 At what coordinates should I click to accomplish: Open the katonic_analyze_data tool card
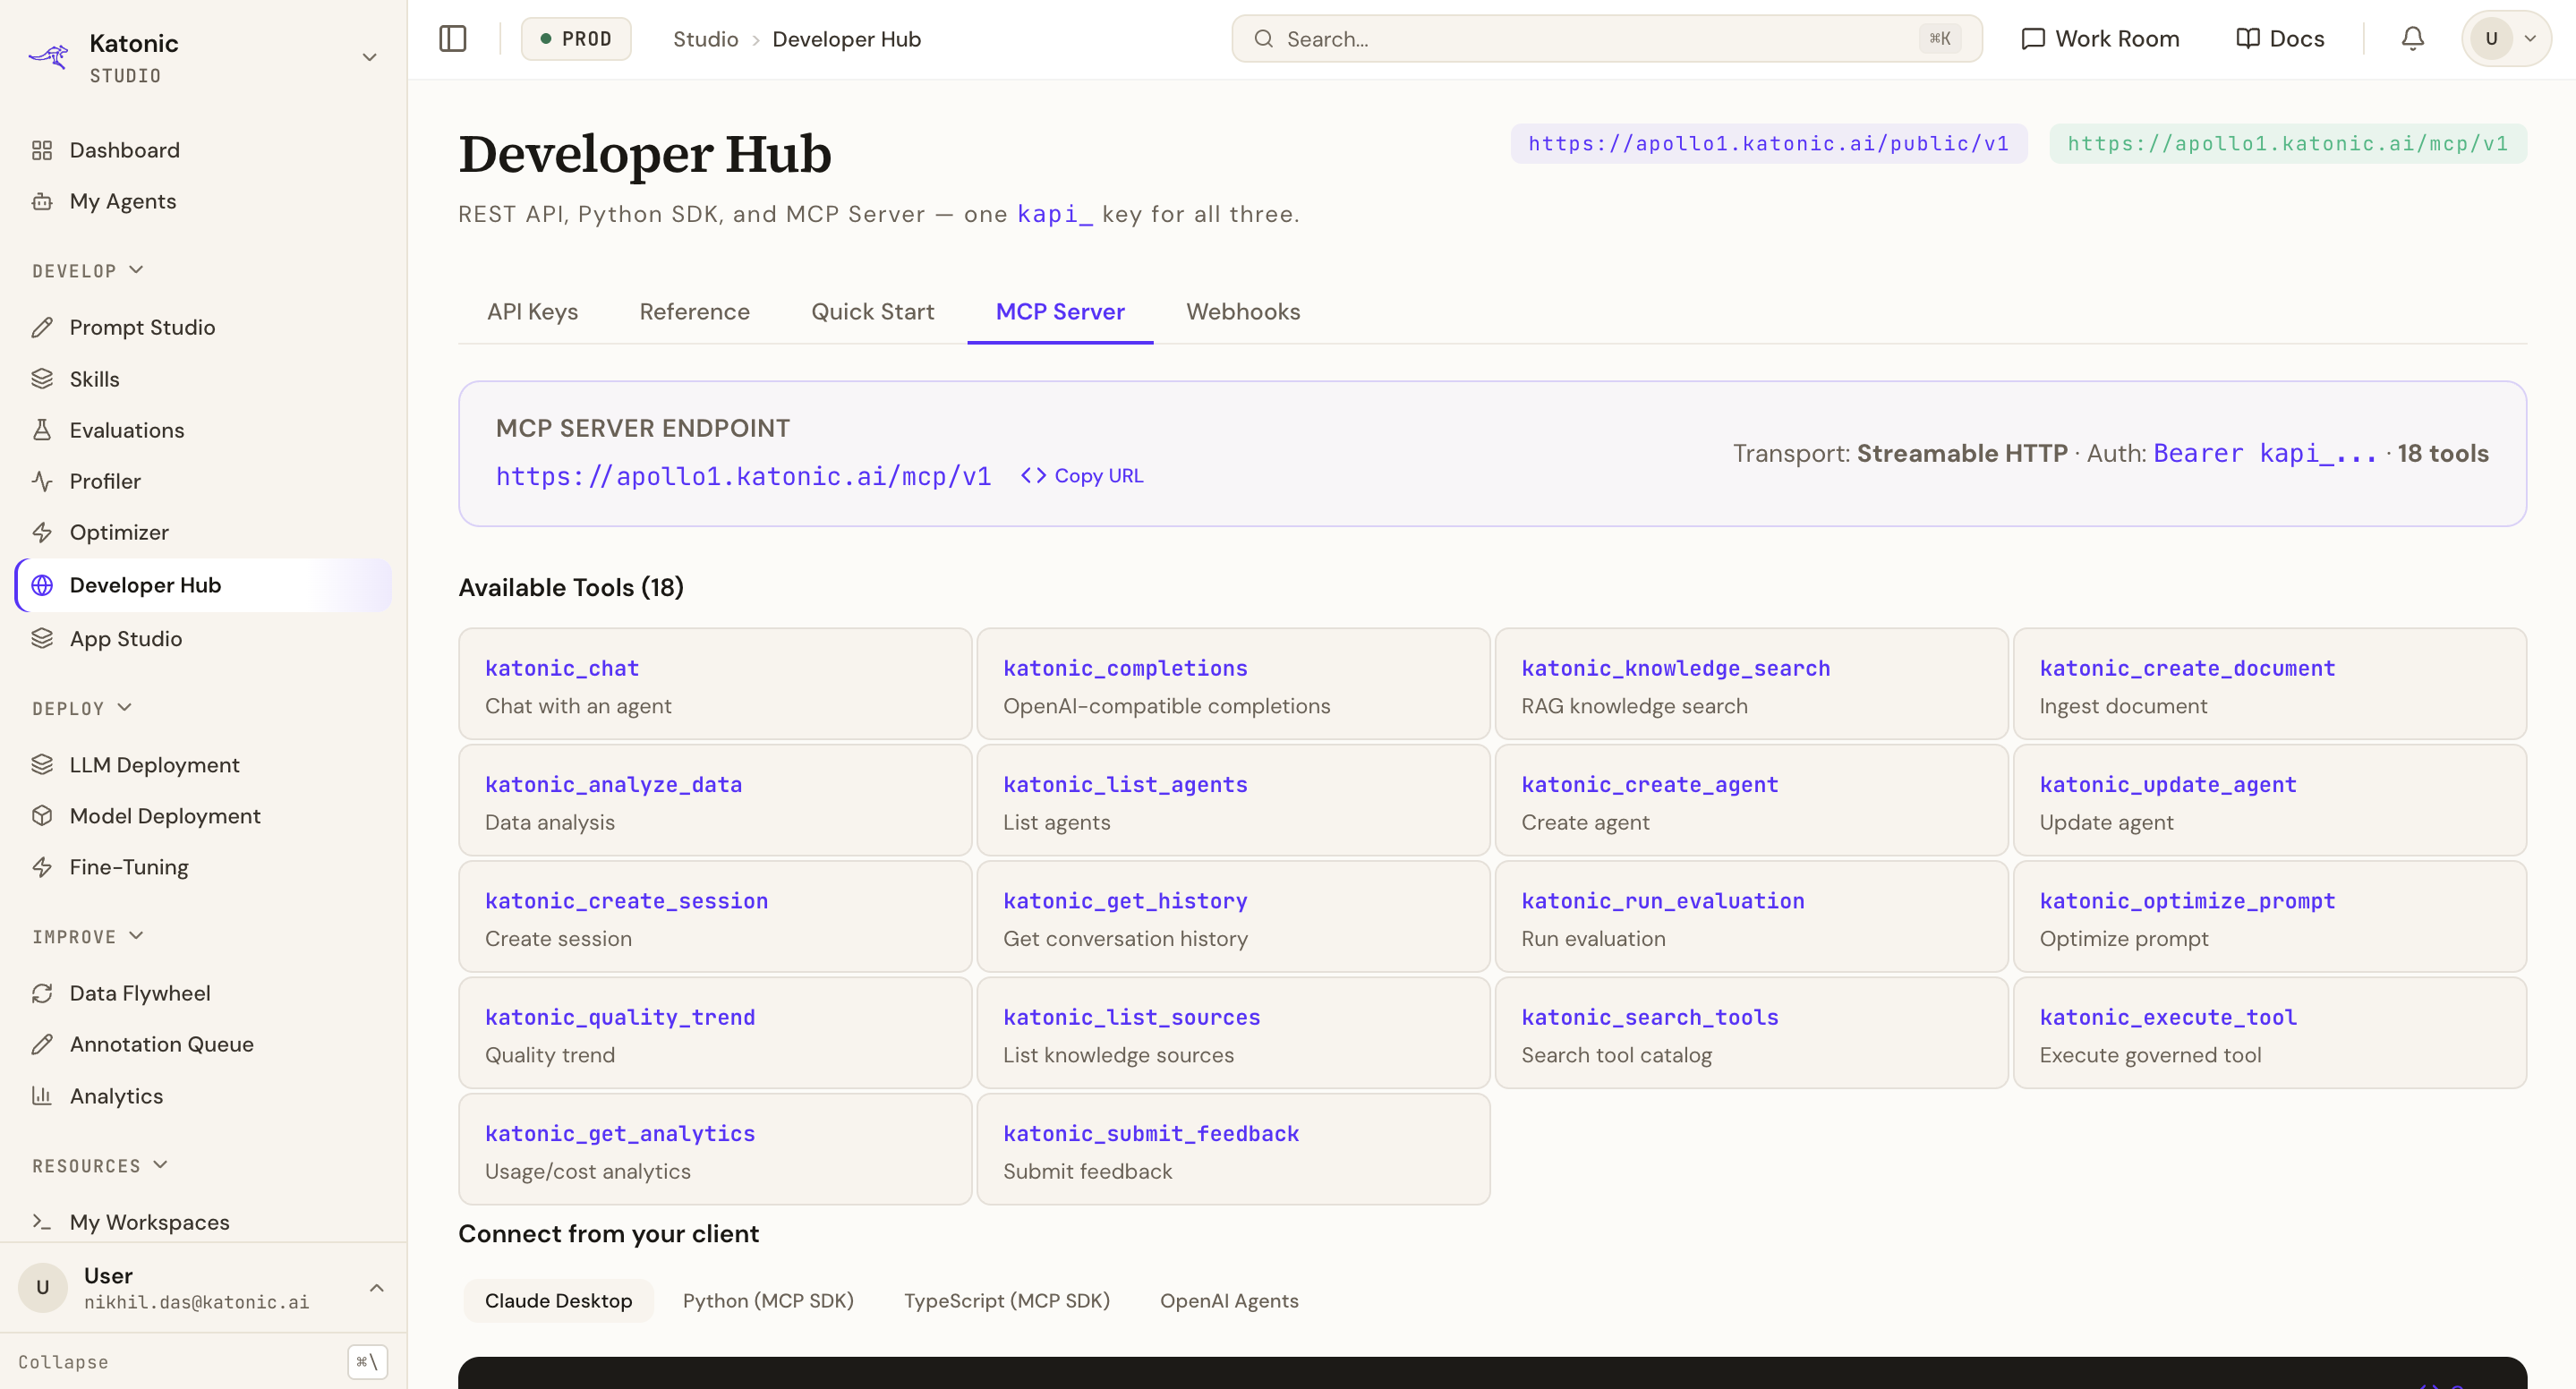point(715,800)
